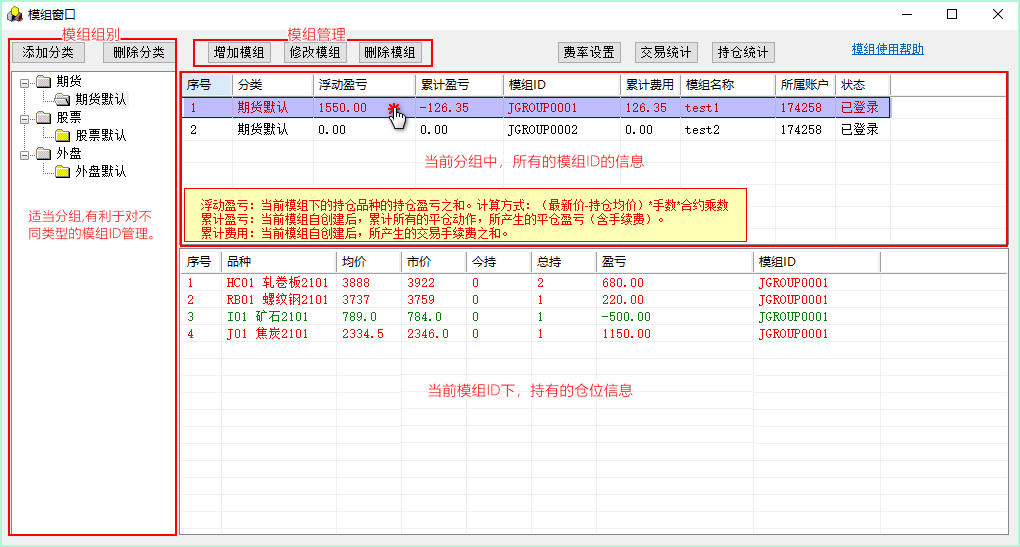Click profit value 680.00
The image size is (1020, 547).
[623, 283]
